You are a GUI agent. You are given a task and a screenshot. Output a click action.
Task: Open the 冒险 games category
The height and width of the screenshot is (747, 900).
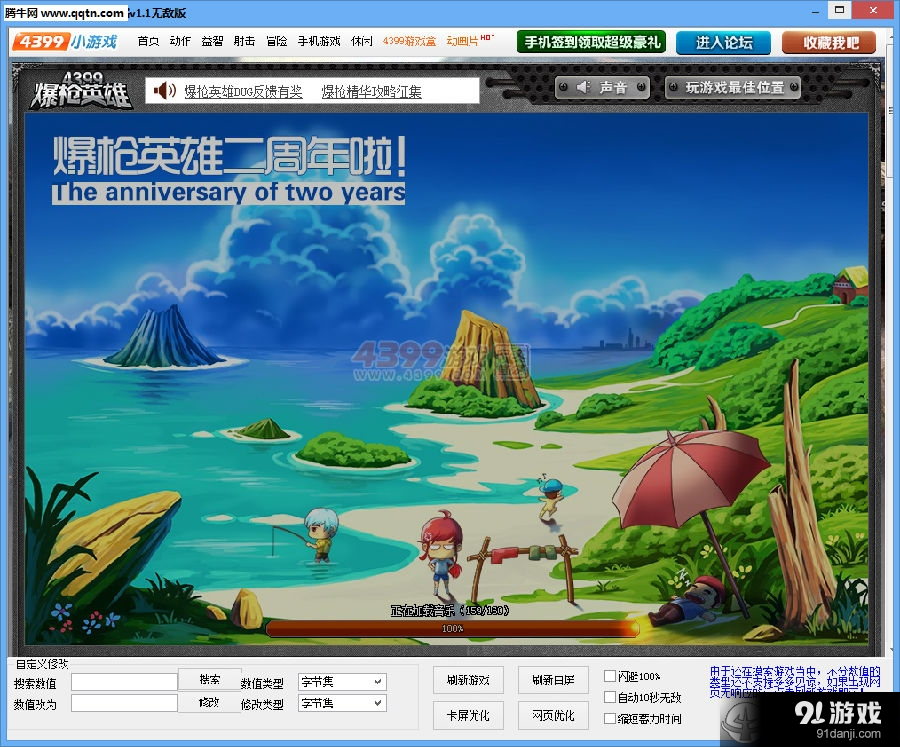point(276,41)
